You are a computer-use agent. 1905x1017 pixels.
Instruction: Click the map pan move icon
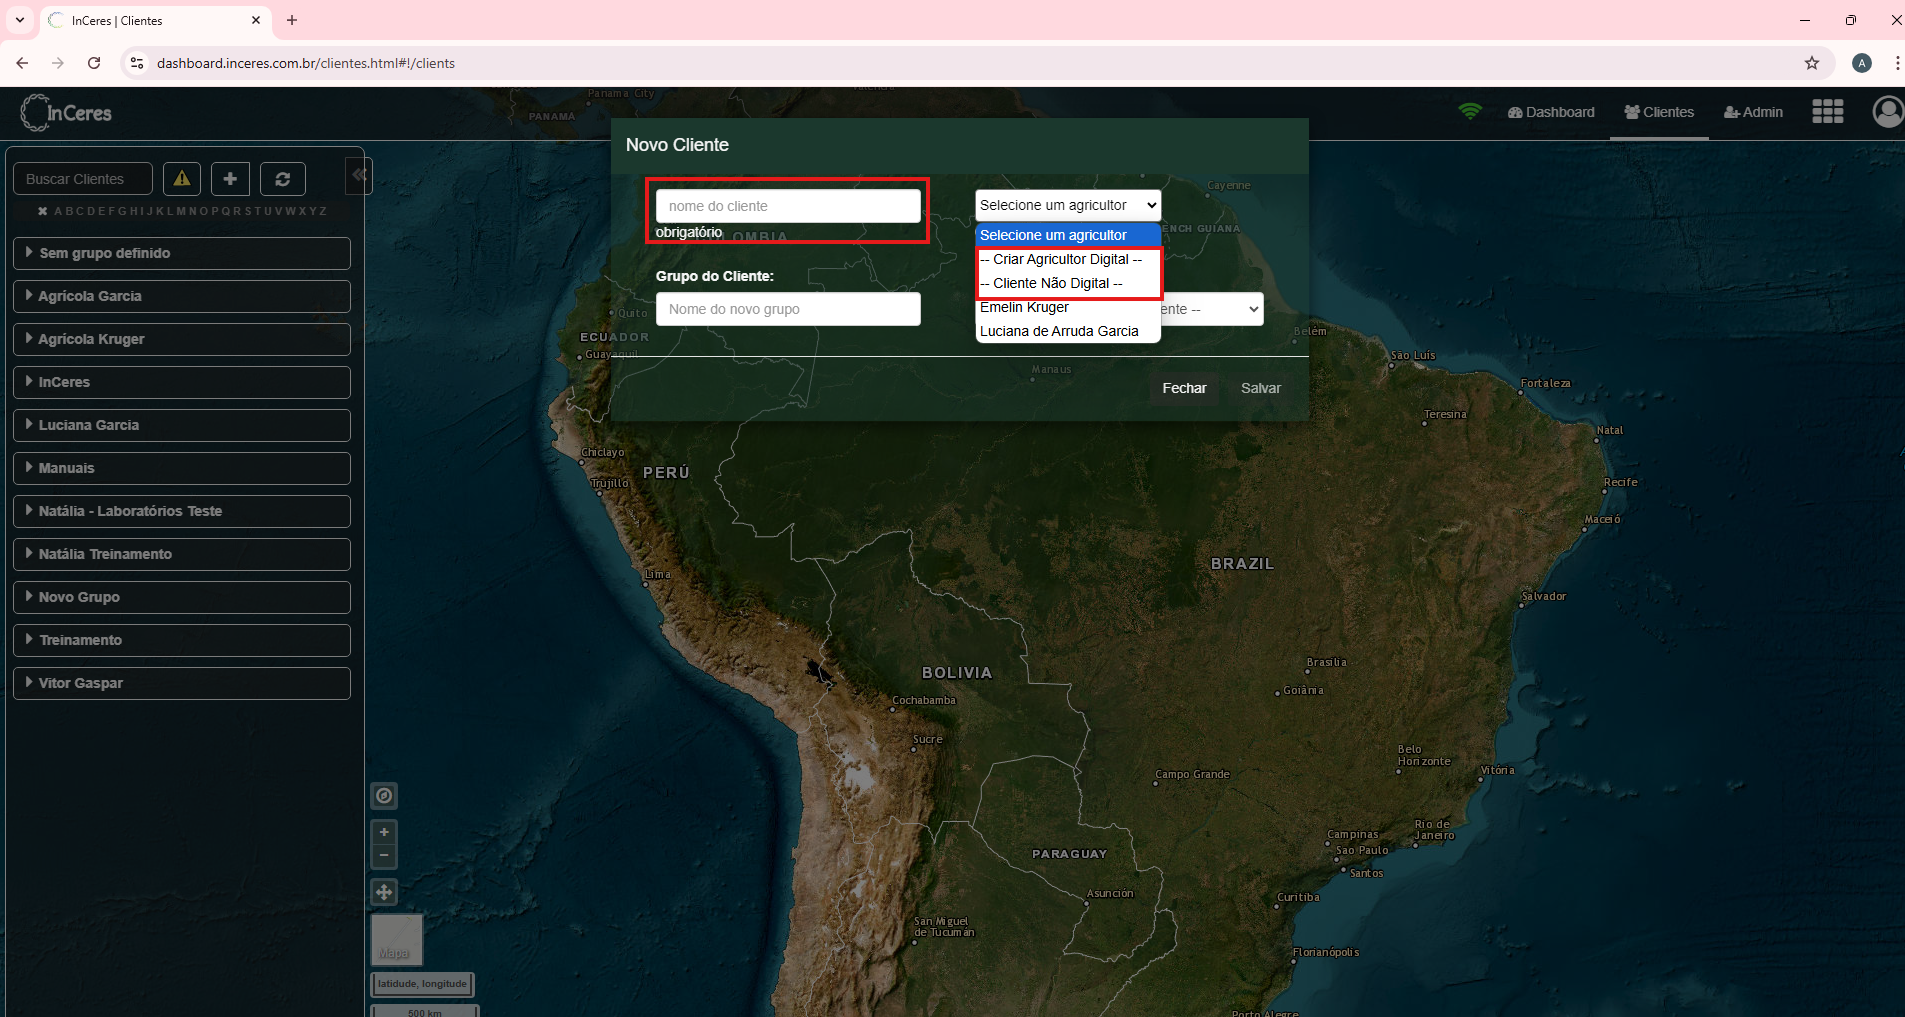384,892
